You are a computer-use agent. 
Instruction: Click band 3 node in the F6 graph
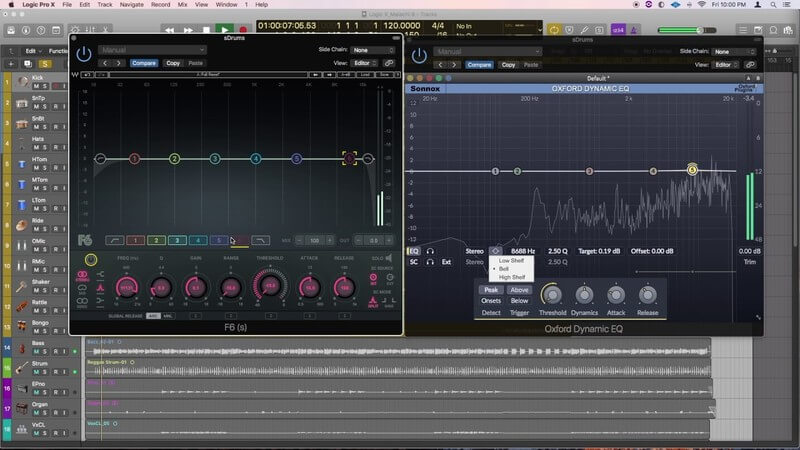[x=215, y=159]
